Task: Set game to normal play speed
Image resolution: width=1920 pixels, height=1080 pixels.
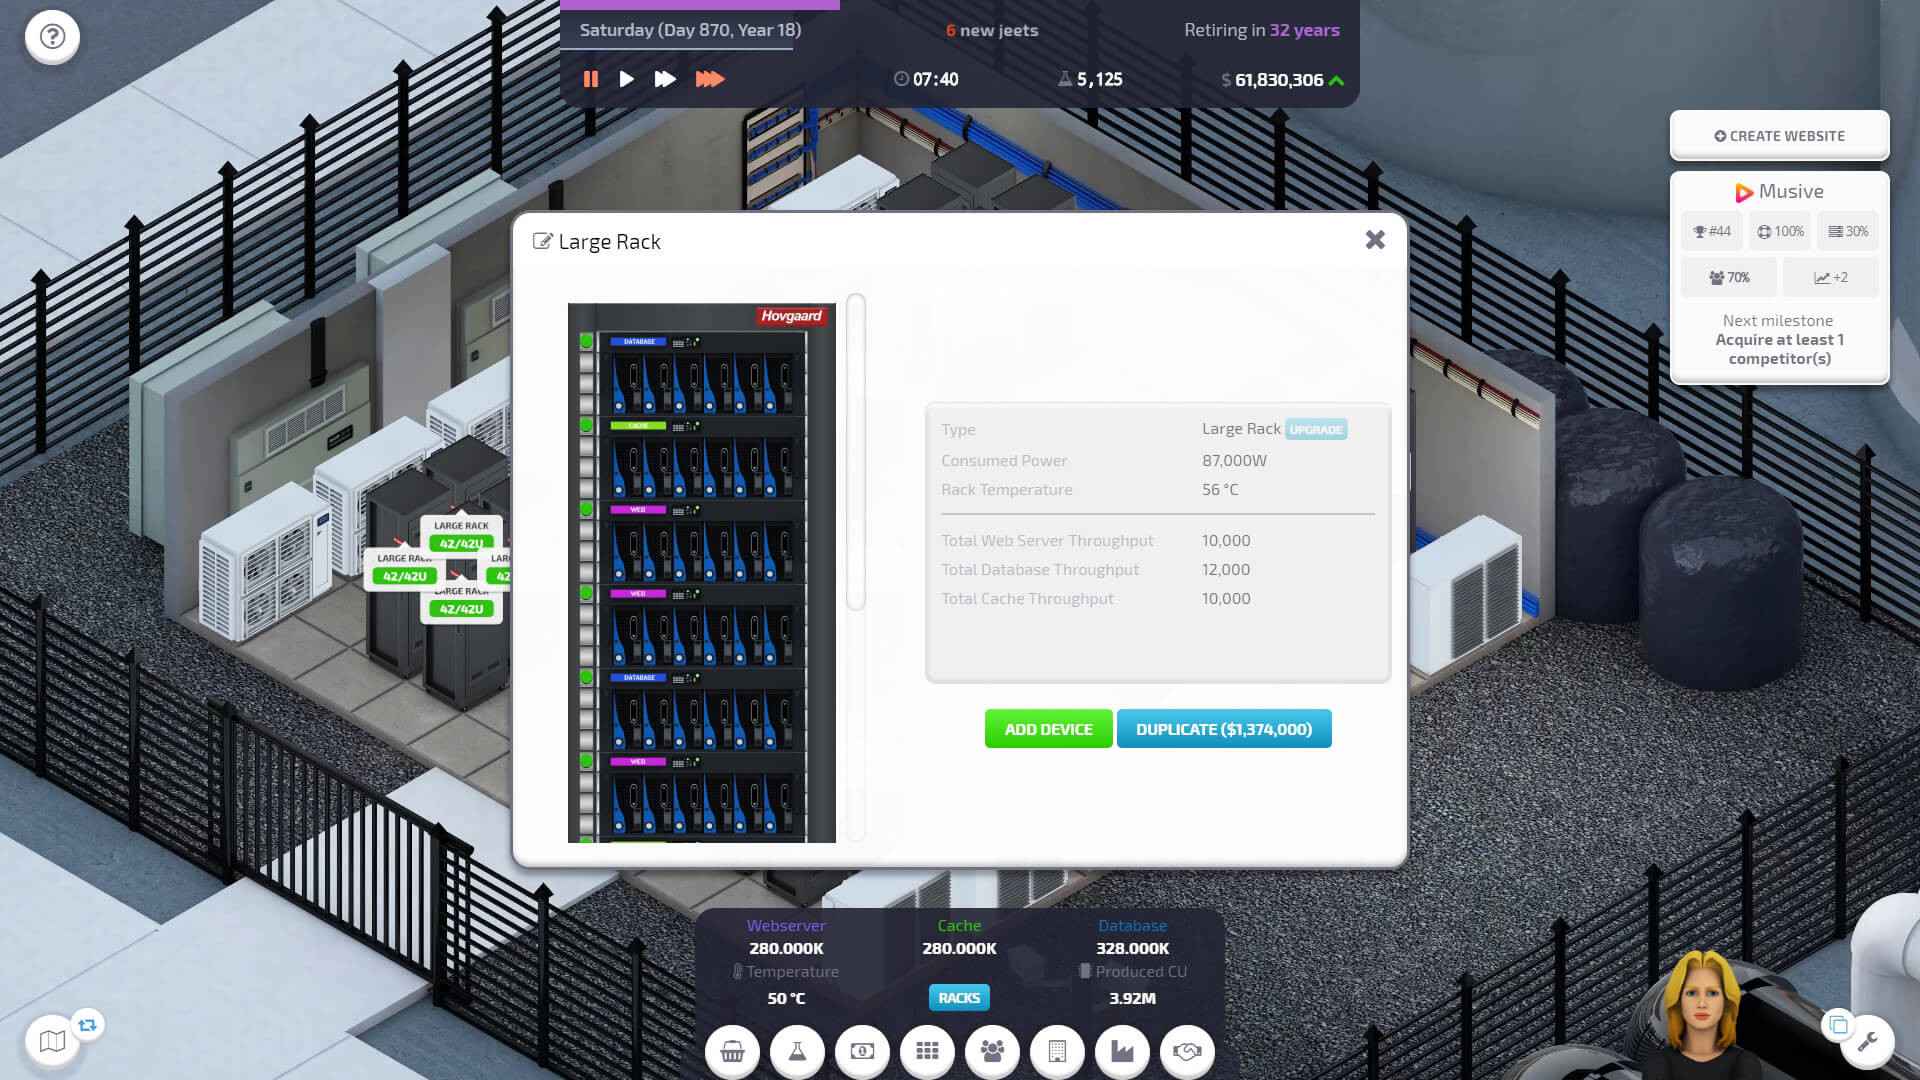Action: pos(626,79)
